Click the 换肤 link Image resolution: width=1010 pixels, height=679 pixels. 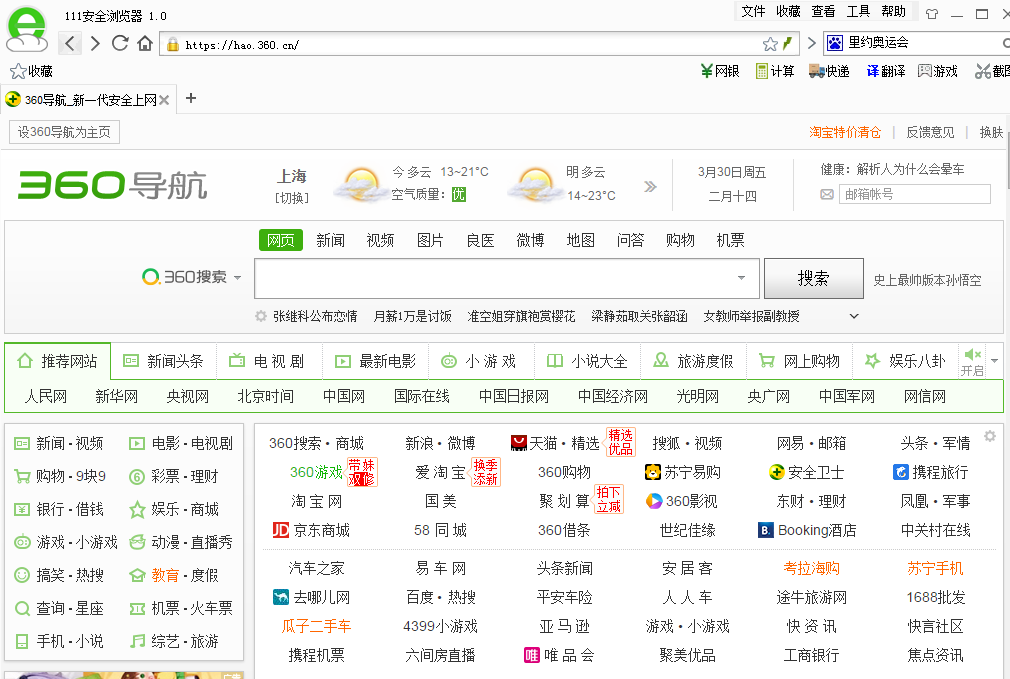(x=991, y=132)
